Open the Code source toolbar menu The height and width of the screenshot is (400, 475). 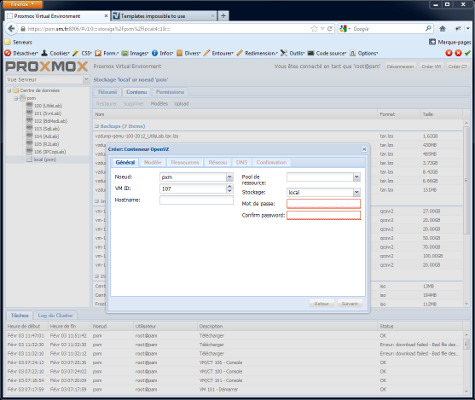(327, 53)
